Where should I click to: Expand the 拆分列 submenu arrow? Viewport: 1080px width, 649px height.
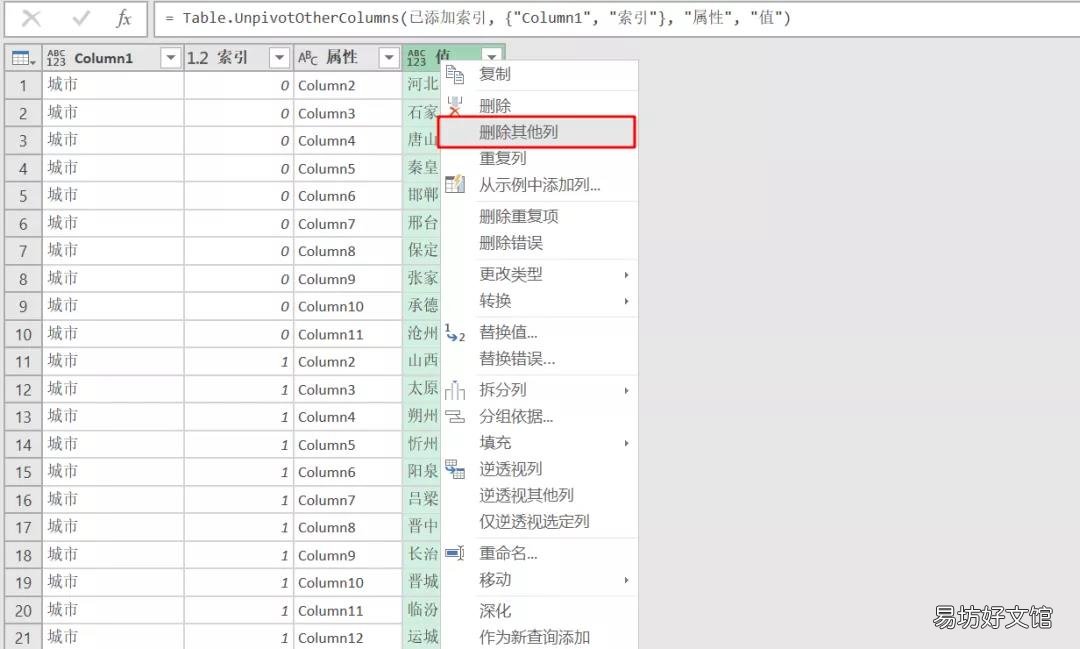tap(626, 391)
